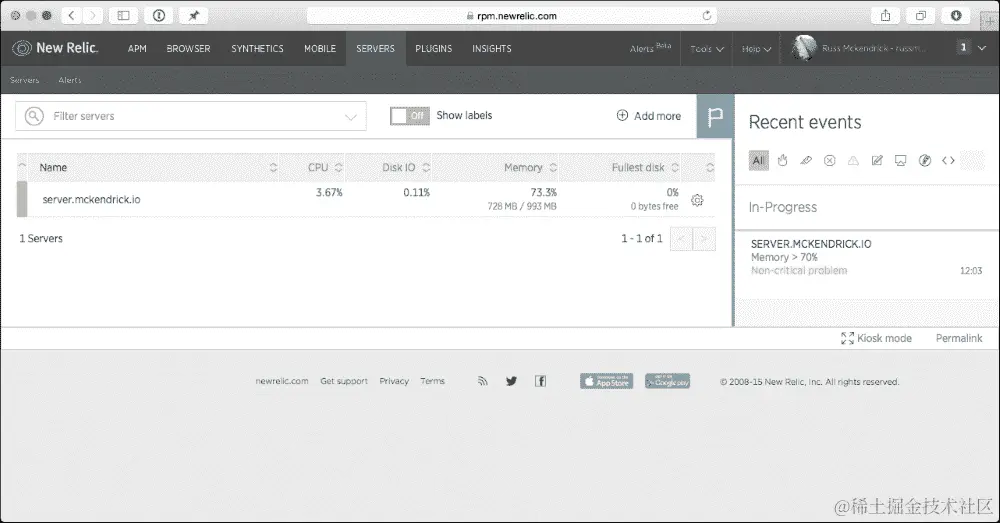This screenshot has width=1000, height=523.
Task: Click the 728 MB / 993 MB text
Action: (x=522, y=206)
